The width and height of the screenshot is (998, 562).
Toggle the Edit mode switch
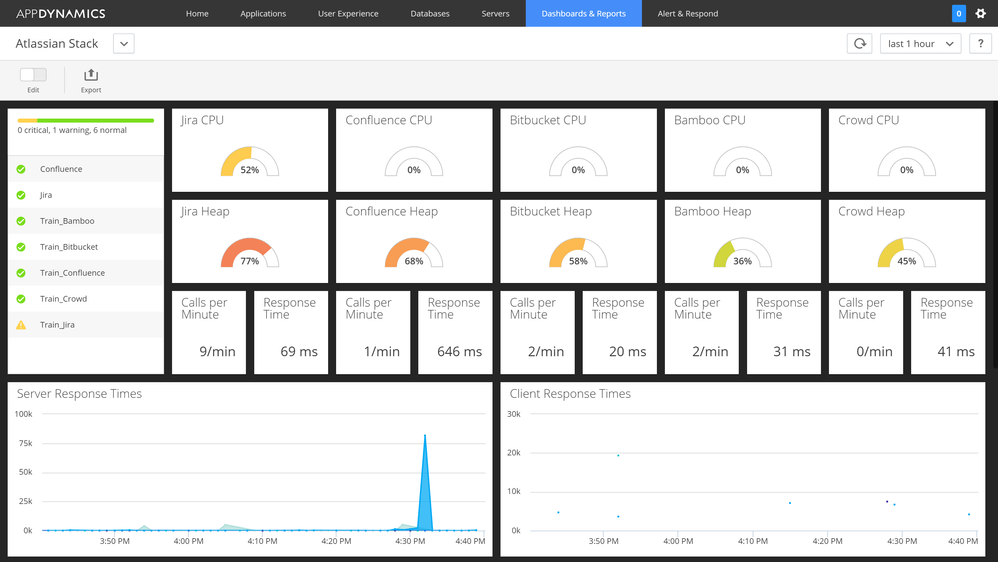tap(33, 74)
